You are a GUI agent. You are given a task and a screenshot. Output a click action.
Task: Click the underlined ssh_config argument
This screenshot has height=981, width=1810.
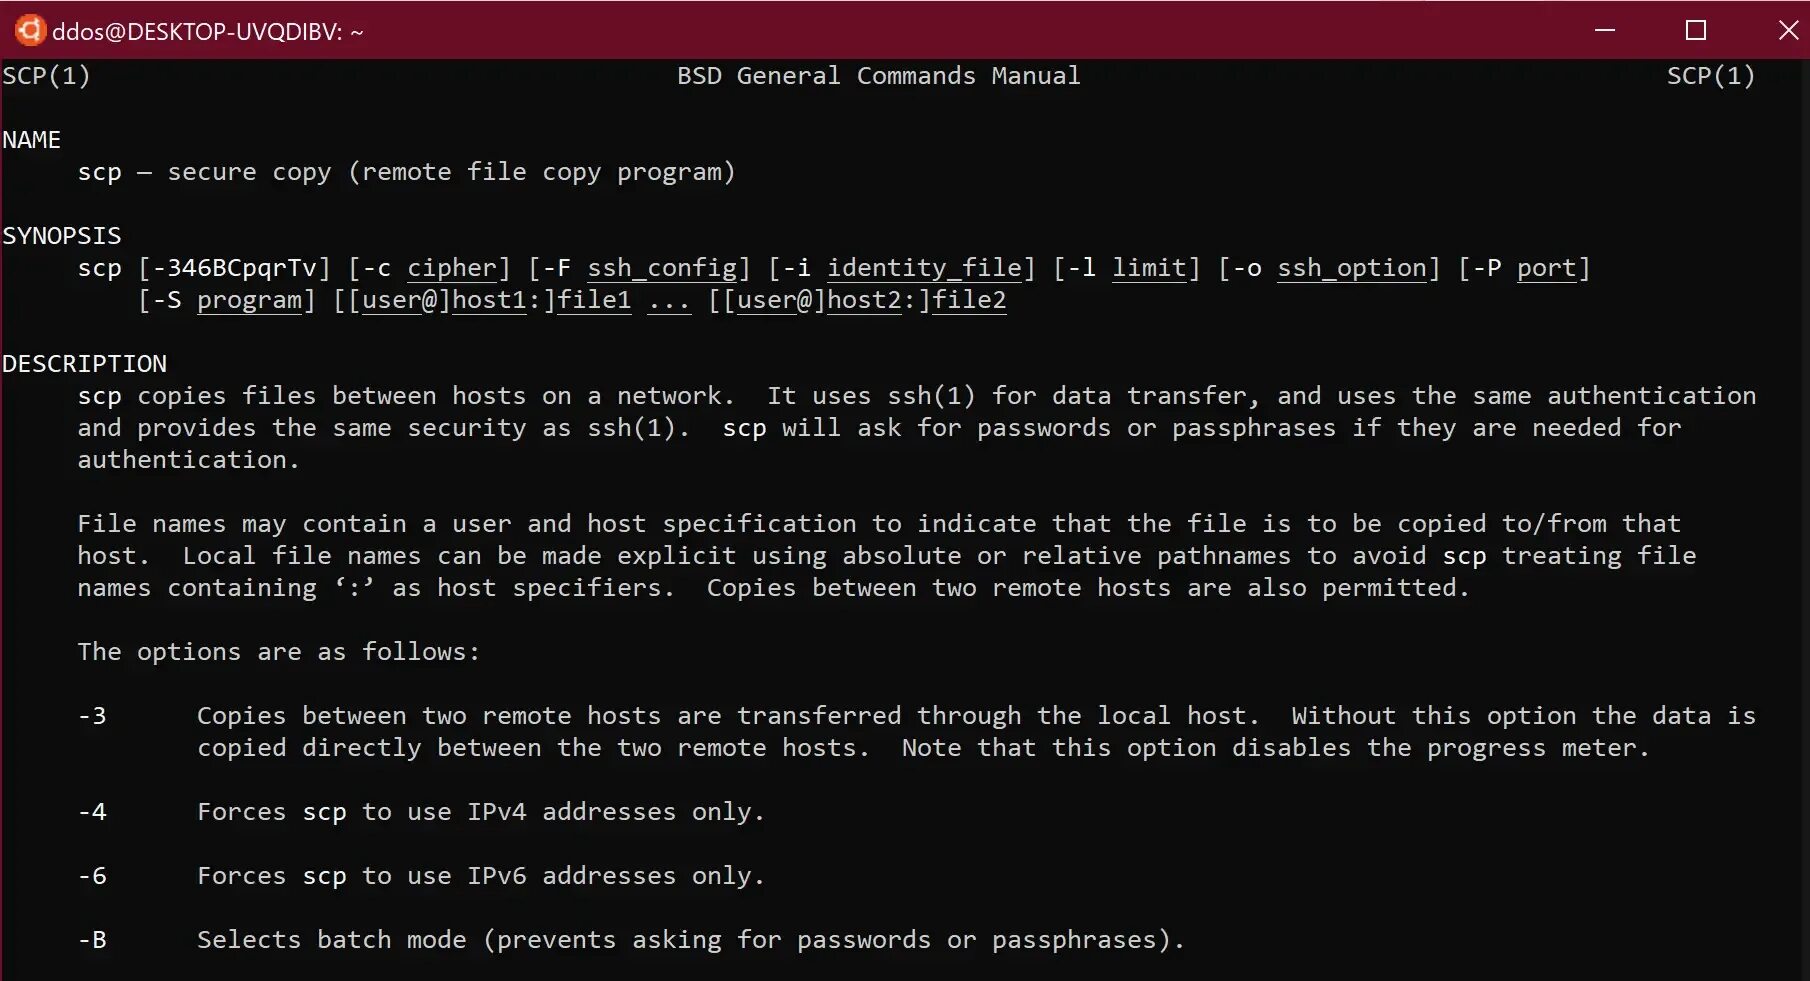click(x=662, y=268)
